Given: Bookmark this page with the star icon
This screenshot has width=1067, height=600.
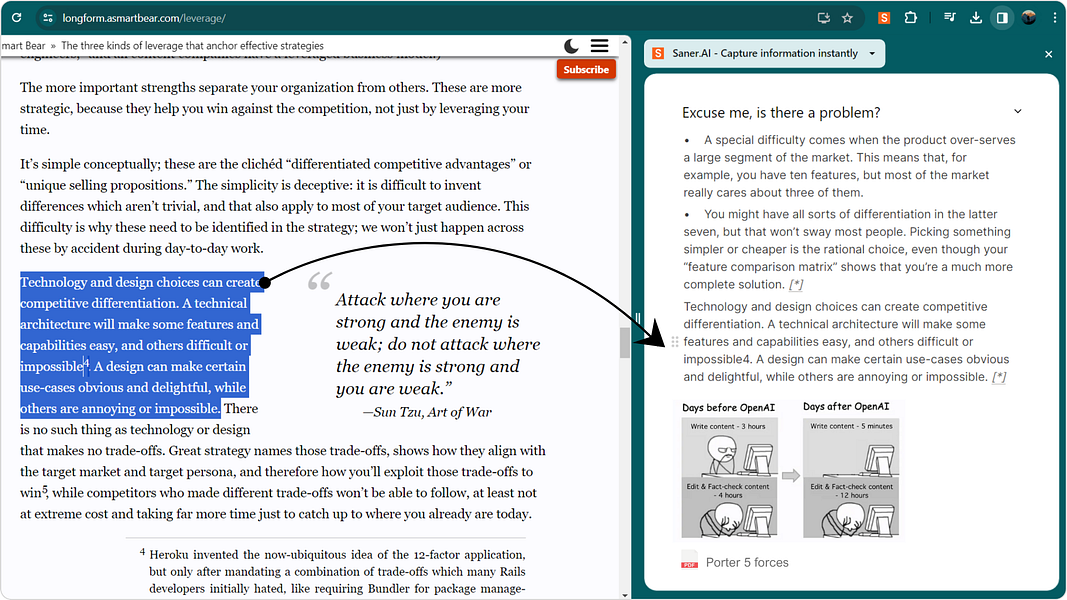Looking at the screenshot, I should point(847,18).
